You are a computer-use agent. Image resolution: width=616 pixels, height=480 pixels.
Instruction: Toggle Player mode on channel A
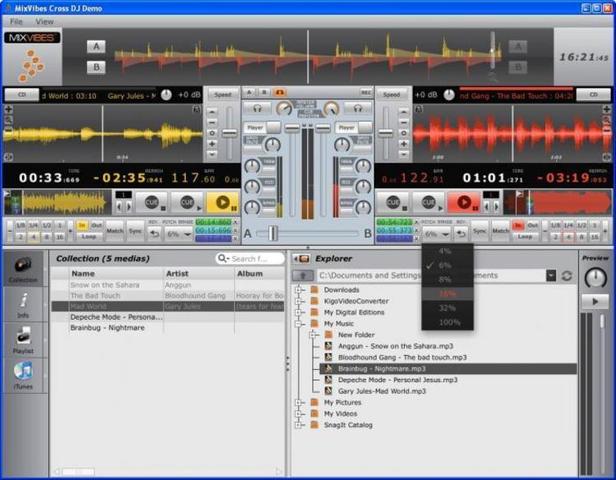[262, 128]
